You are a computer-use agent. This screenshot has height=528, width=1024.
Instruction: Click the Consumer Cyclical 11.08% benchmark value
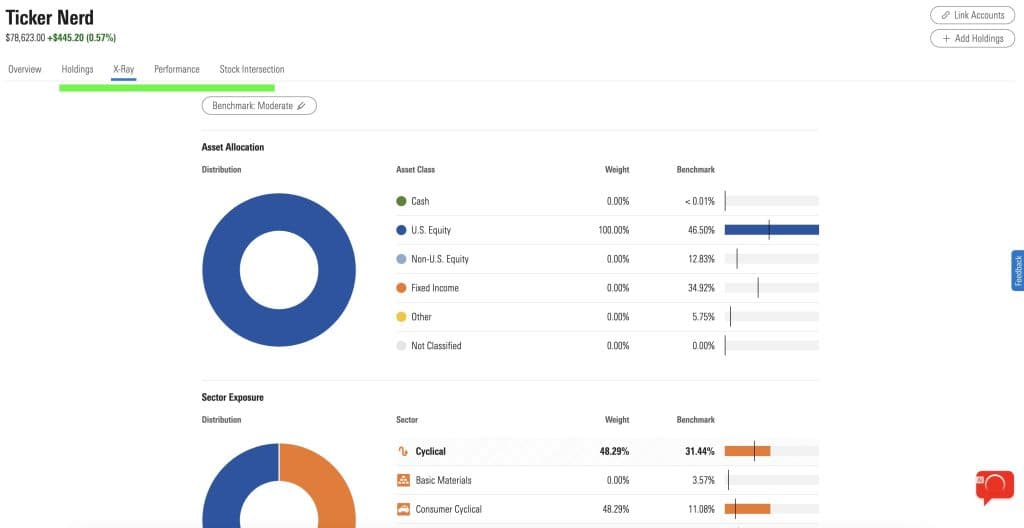[x=701, y=509]
